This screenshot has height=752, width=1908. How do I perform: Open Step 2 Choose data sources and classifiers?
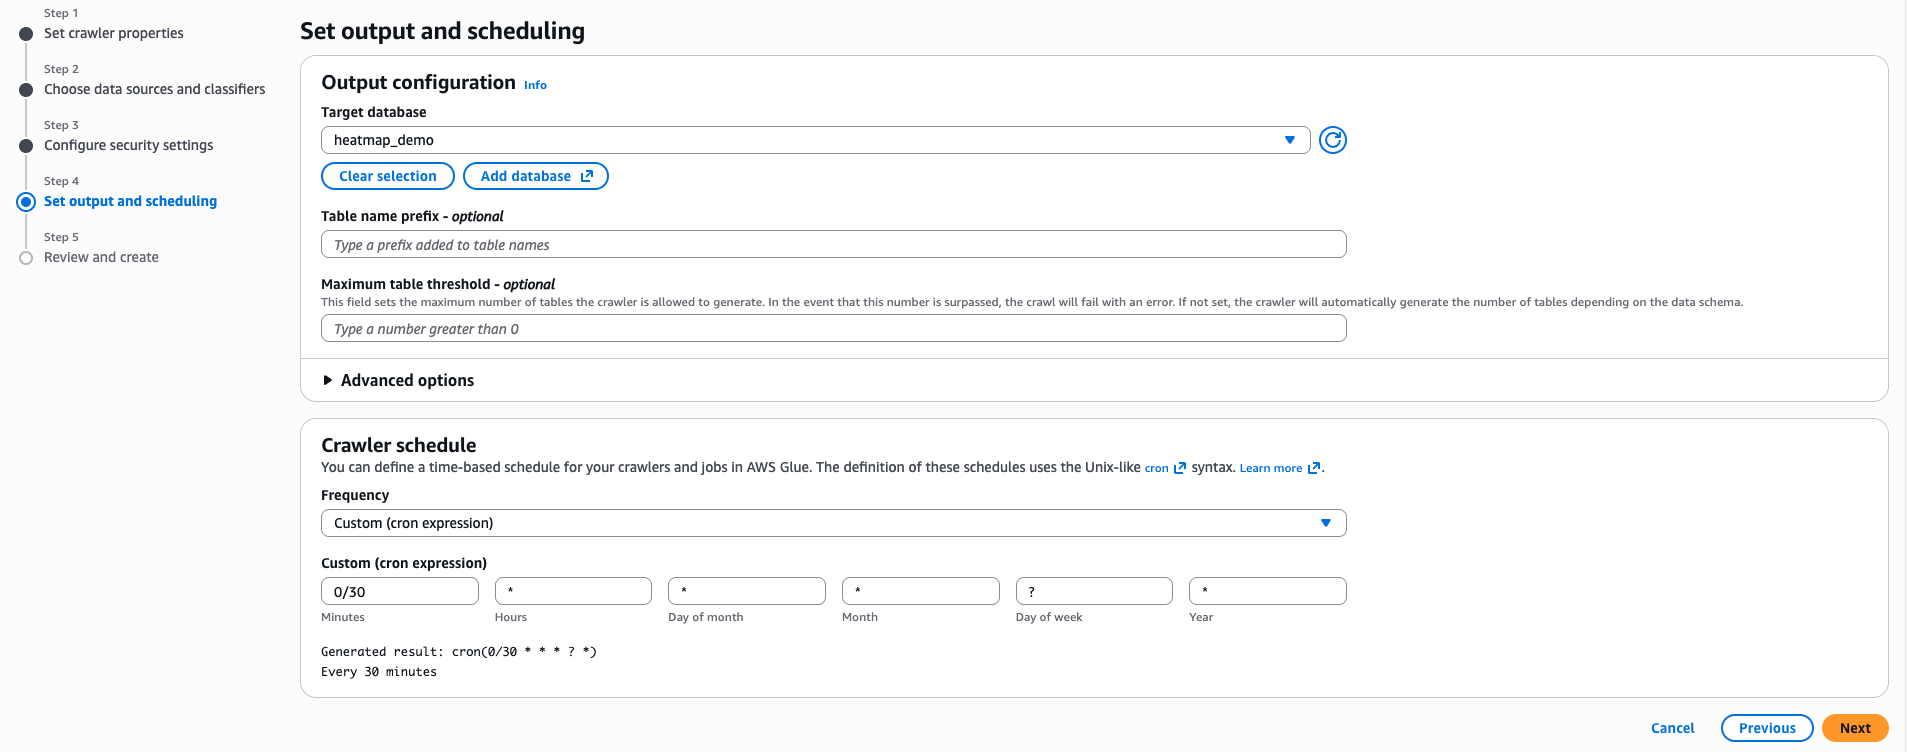[154, 90]
